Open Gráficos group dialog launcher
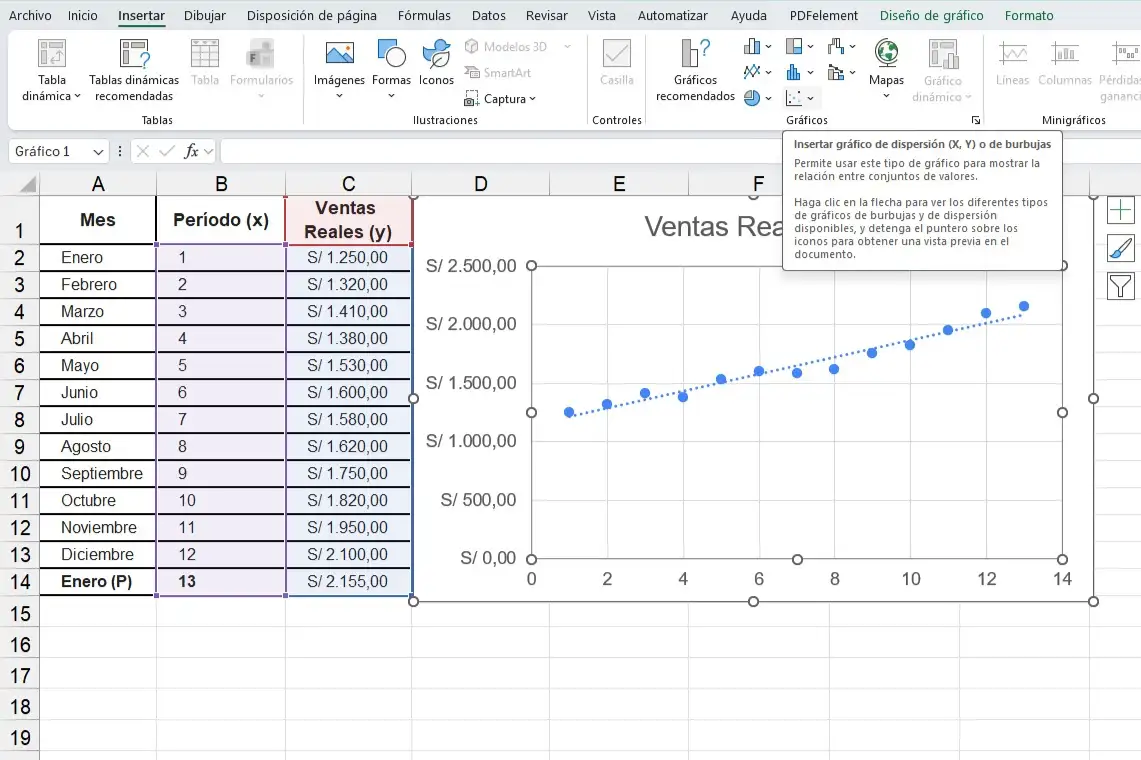Image resolution: width=1141 pixels, height=760 pixels. [976, 120]
